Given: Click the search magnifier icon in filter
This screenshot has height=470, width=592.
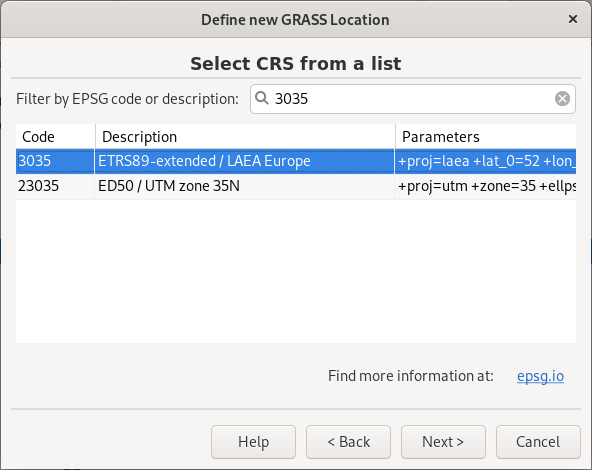Looking at the screenshot, I should [262, 99].
